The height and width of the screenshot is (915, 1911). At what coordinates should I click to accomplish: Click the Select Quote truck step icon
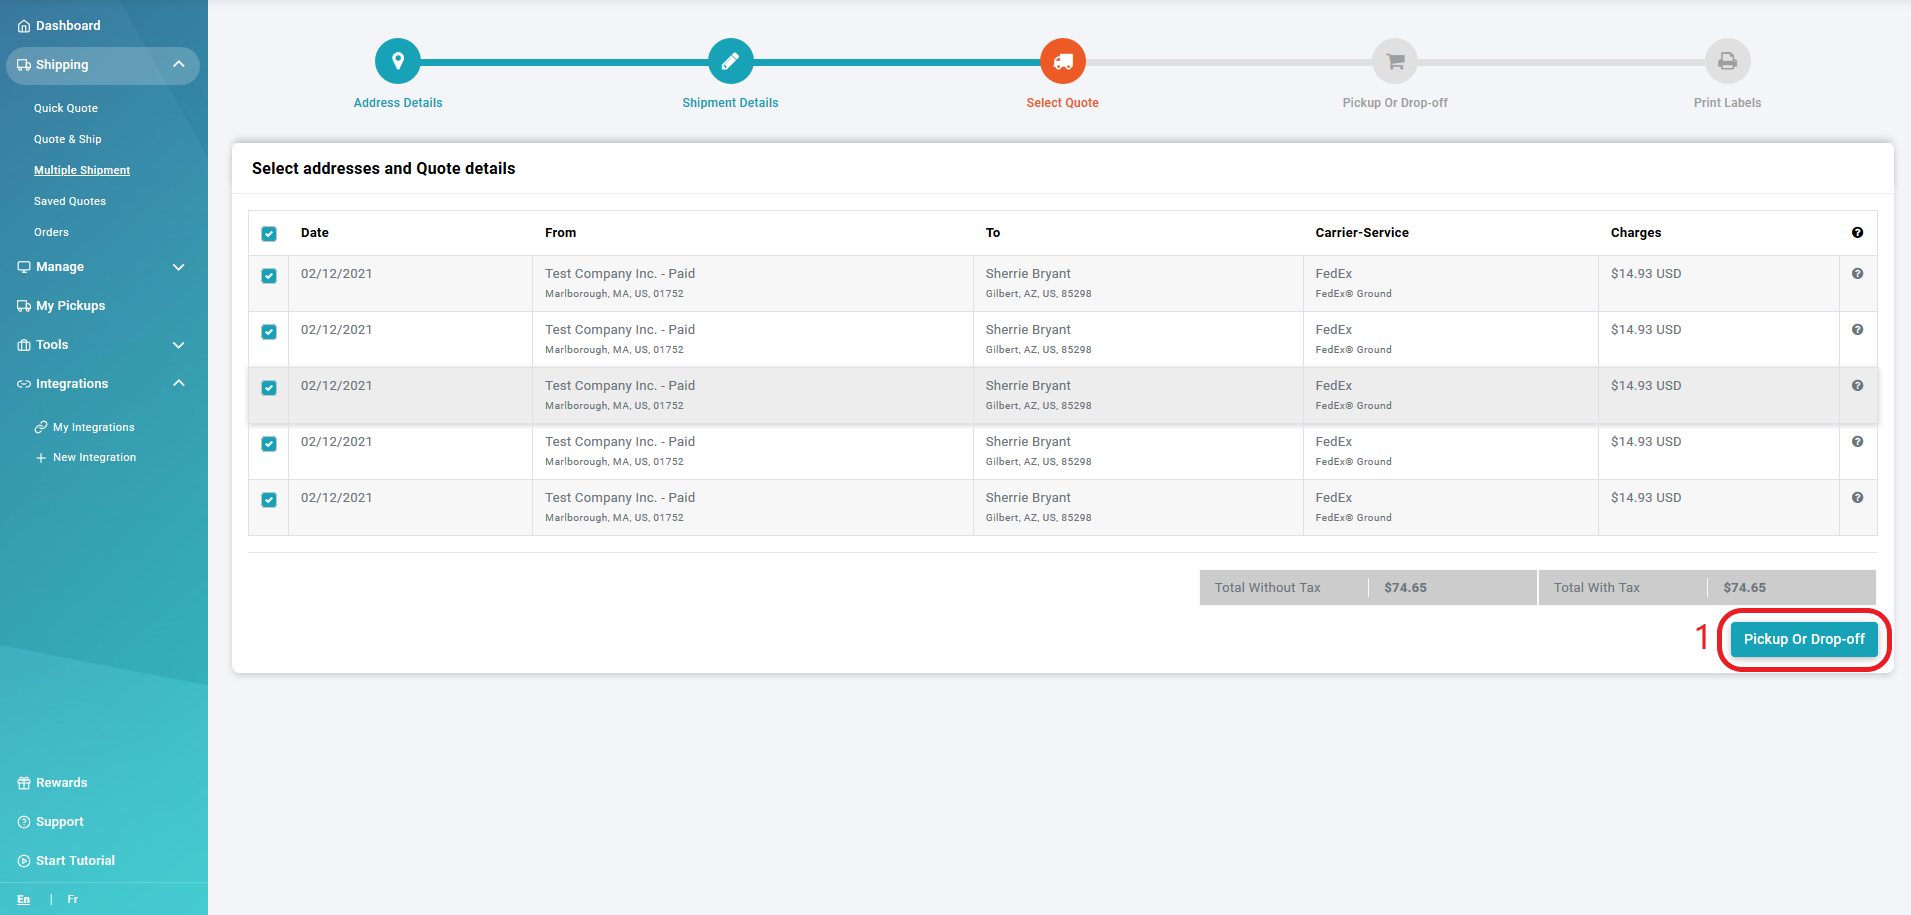(1062, 61)
